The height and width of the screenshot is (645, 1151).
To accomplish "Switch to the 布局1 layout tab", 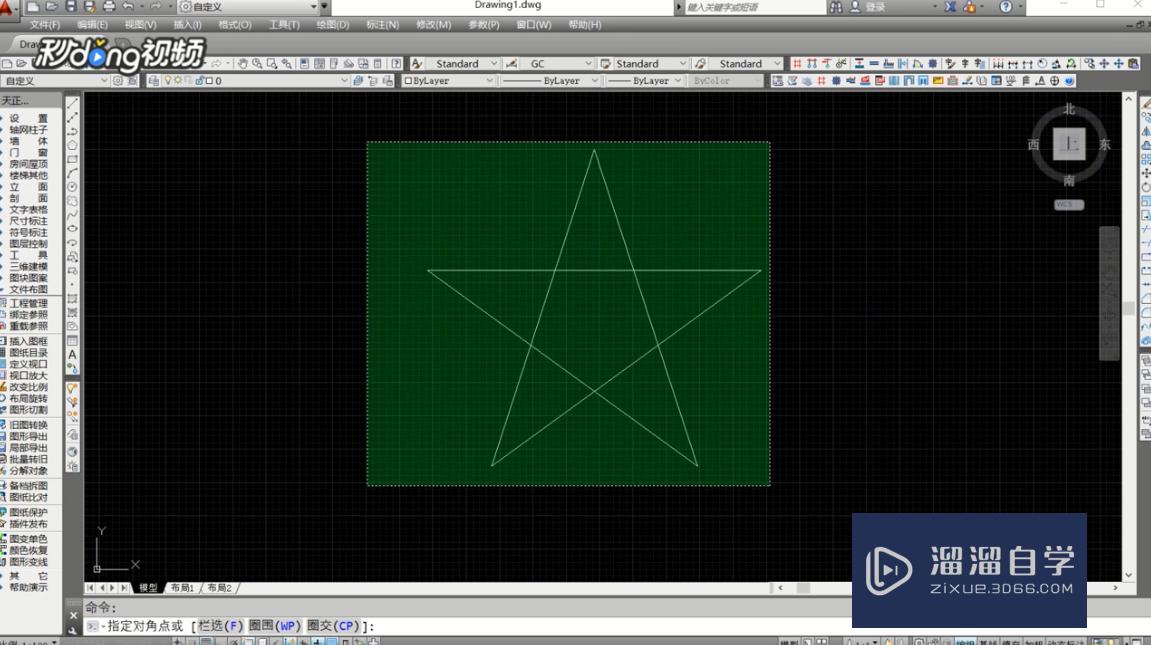I will (182, 588).
